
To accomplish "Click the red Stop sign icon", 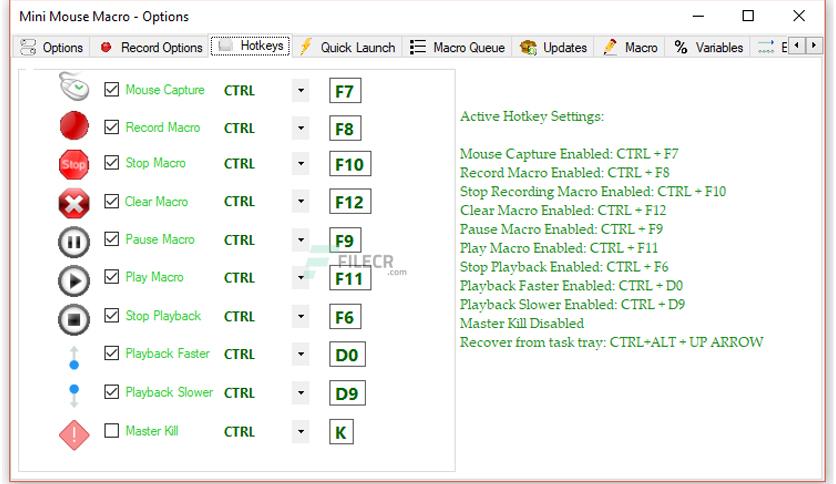I will pyautogui.click(x=74, y=164).
